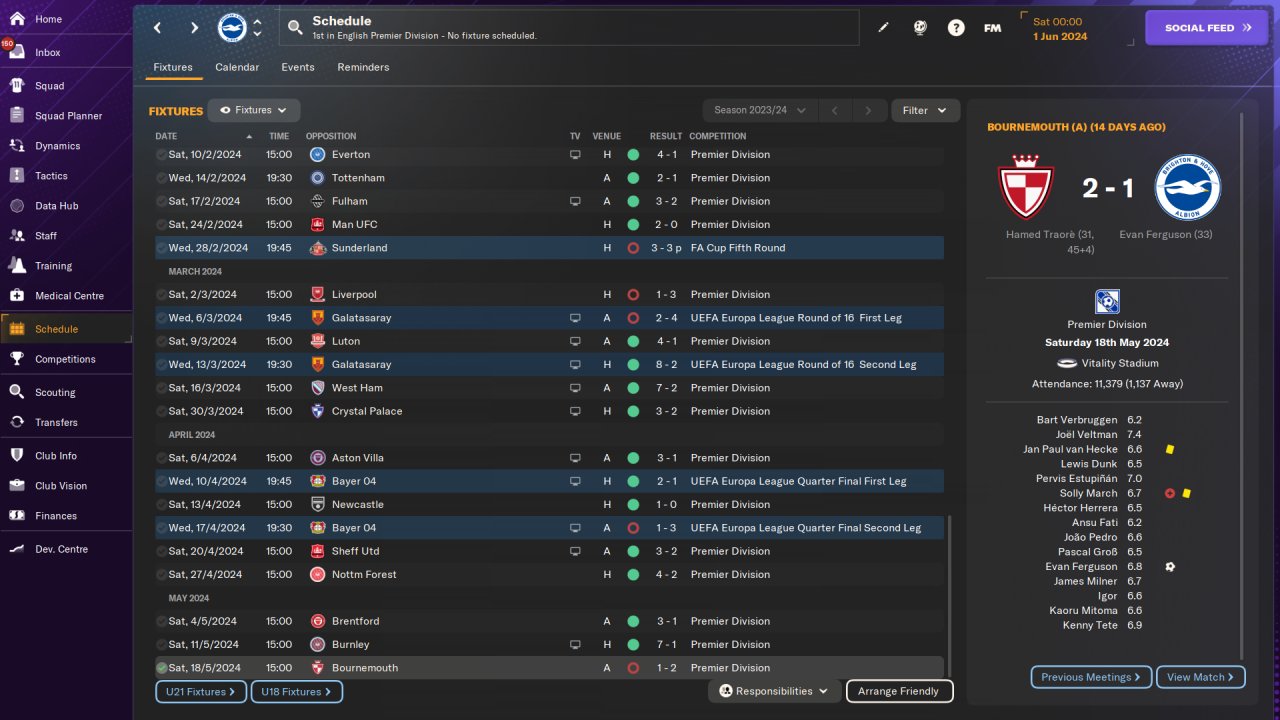
Task: Open the Medical Centre sidebar icon
Action: (x=16, y=296)
